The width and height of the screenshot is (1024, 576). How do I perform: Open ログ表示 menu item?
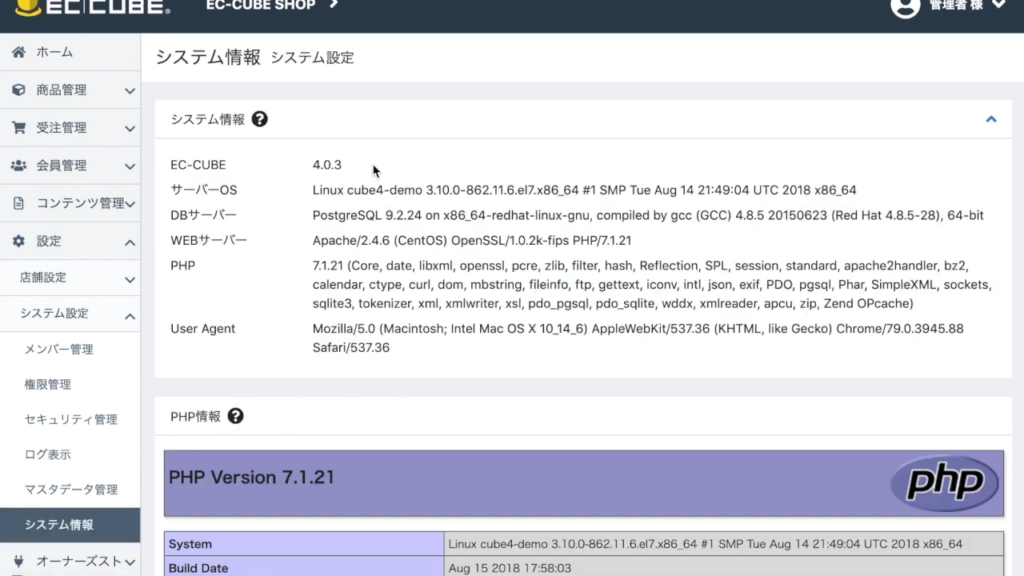tap(48, 454)
